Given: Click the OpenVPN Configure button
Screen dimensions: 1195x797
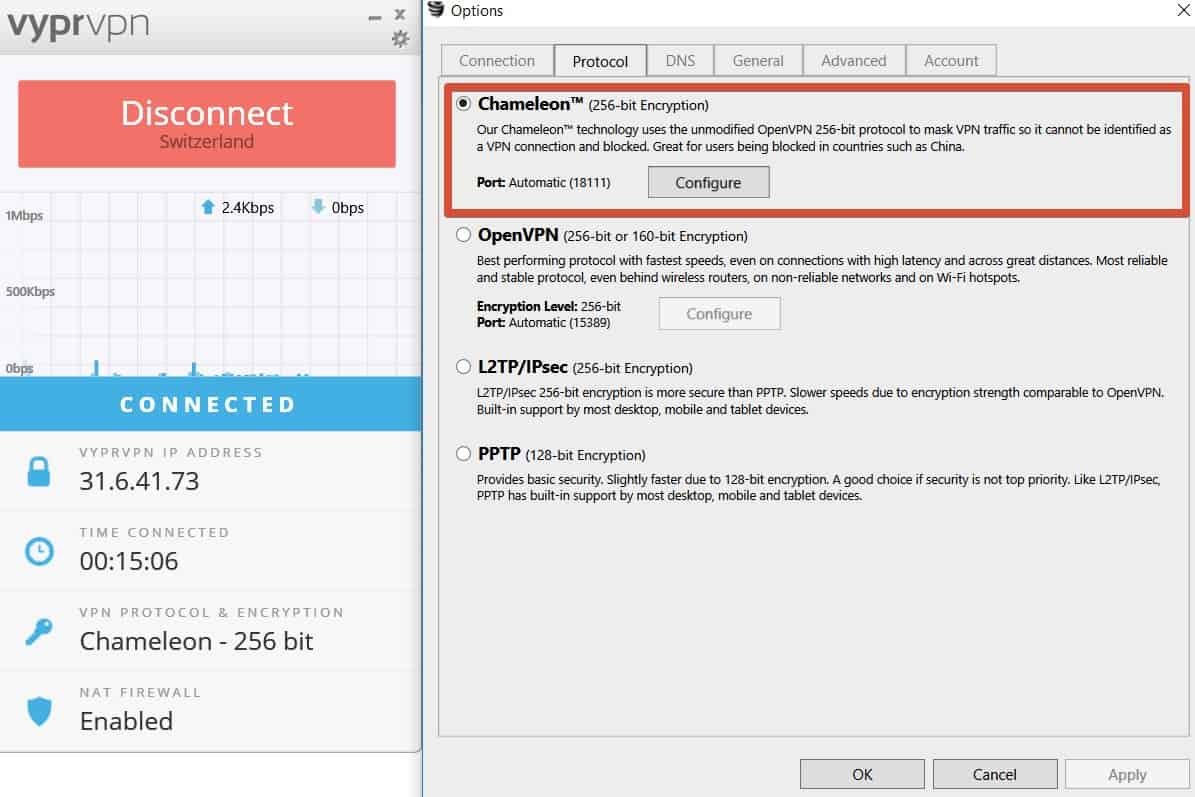Looking at the screenshot, I should pos(719,313).
